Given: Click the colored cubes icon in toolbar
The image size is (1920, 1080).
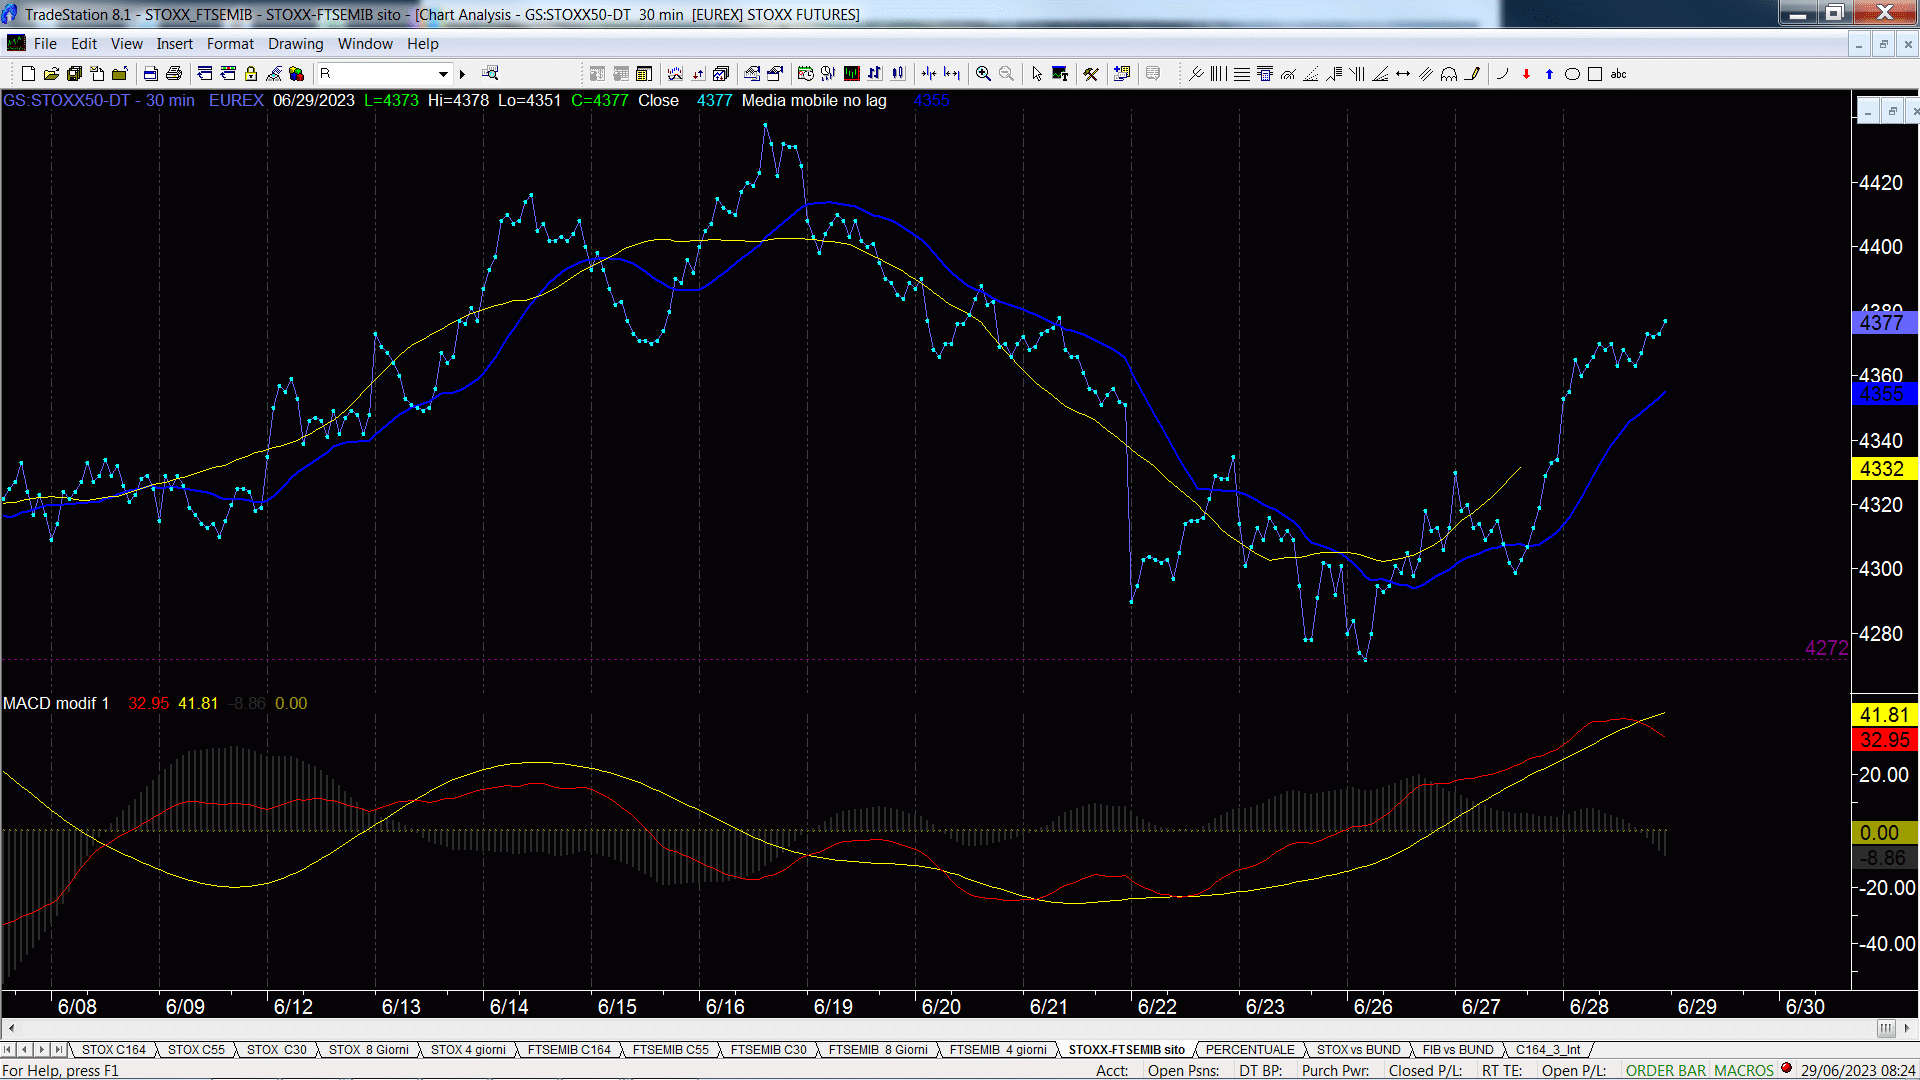Looking at the screenshot, I should pos(297,74).
